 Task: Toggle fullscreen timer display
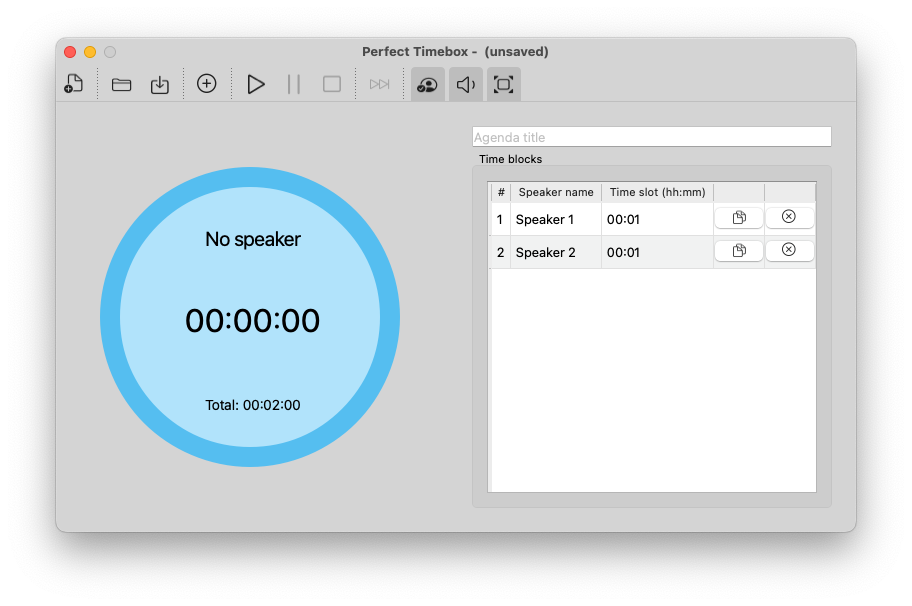pyautogui.click(x=503, y=84)
